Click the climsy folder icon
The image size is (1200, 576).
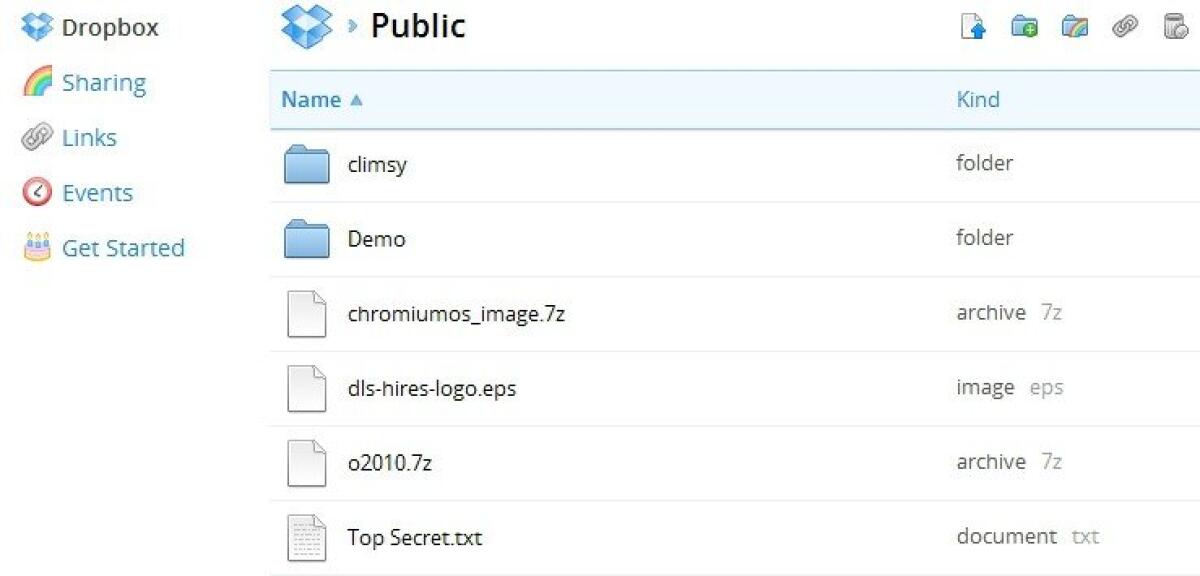[x=306, y=163]
